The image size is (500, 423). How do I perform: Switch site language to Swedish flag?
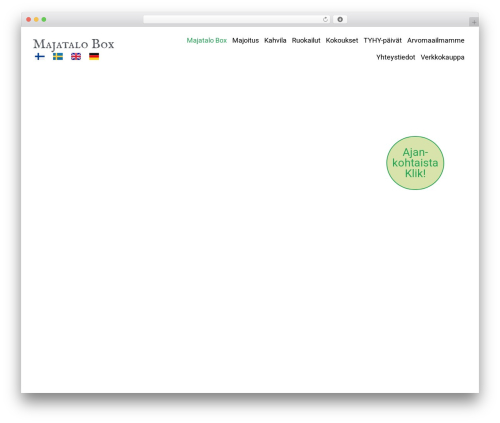pyautogui.click(x=58, y=57)
